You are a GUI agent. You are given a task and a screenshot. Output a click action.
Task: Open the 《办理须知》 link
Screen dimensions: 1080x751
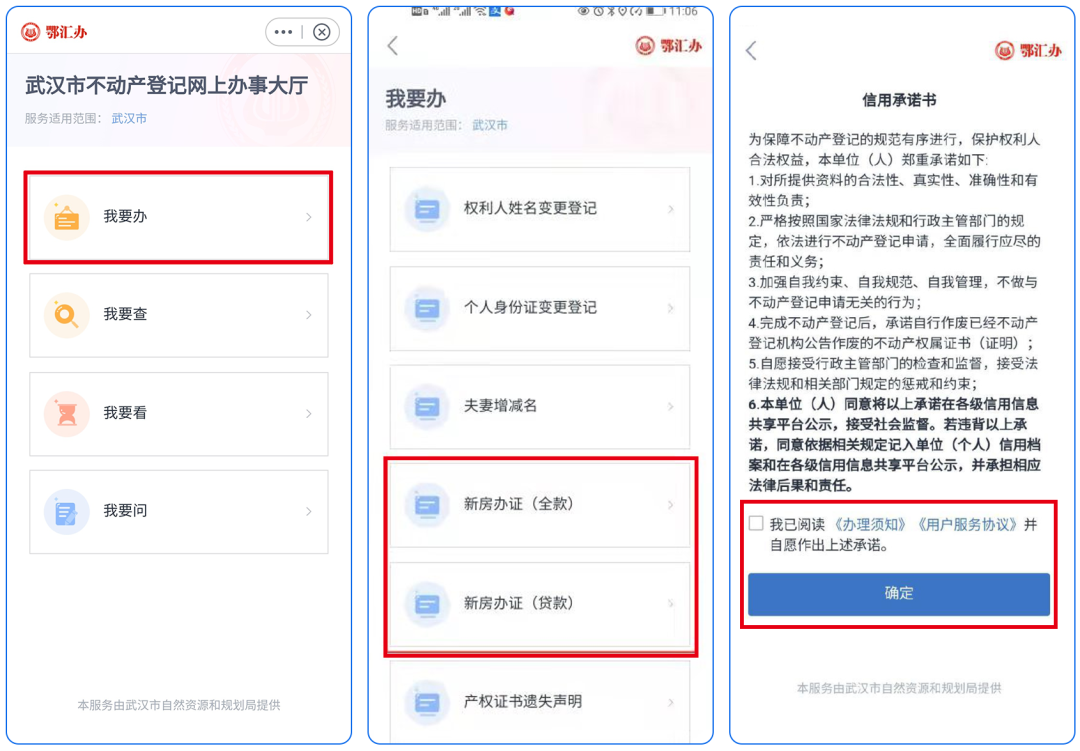click(x=870, y=524)
